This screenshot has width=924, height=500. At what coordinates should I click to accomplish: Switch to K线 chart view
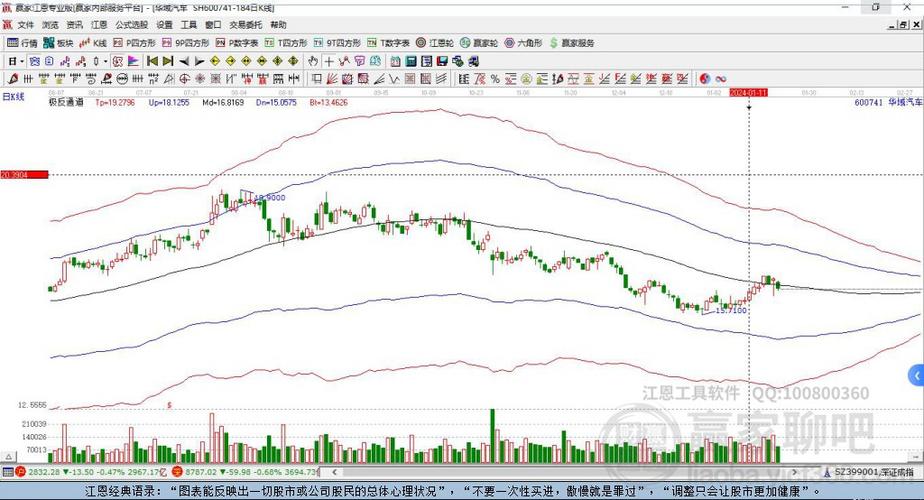94,43
